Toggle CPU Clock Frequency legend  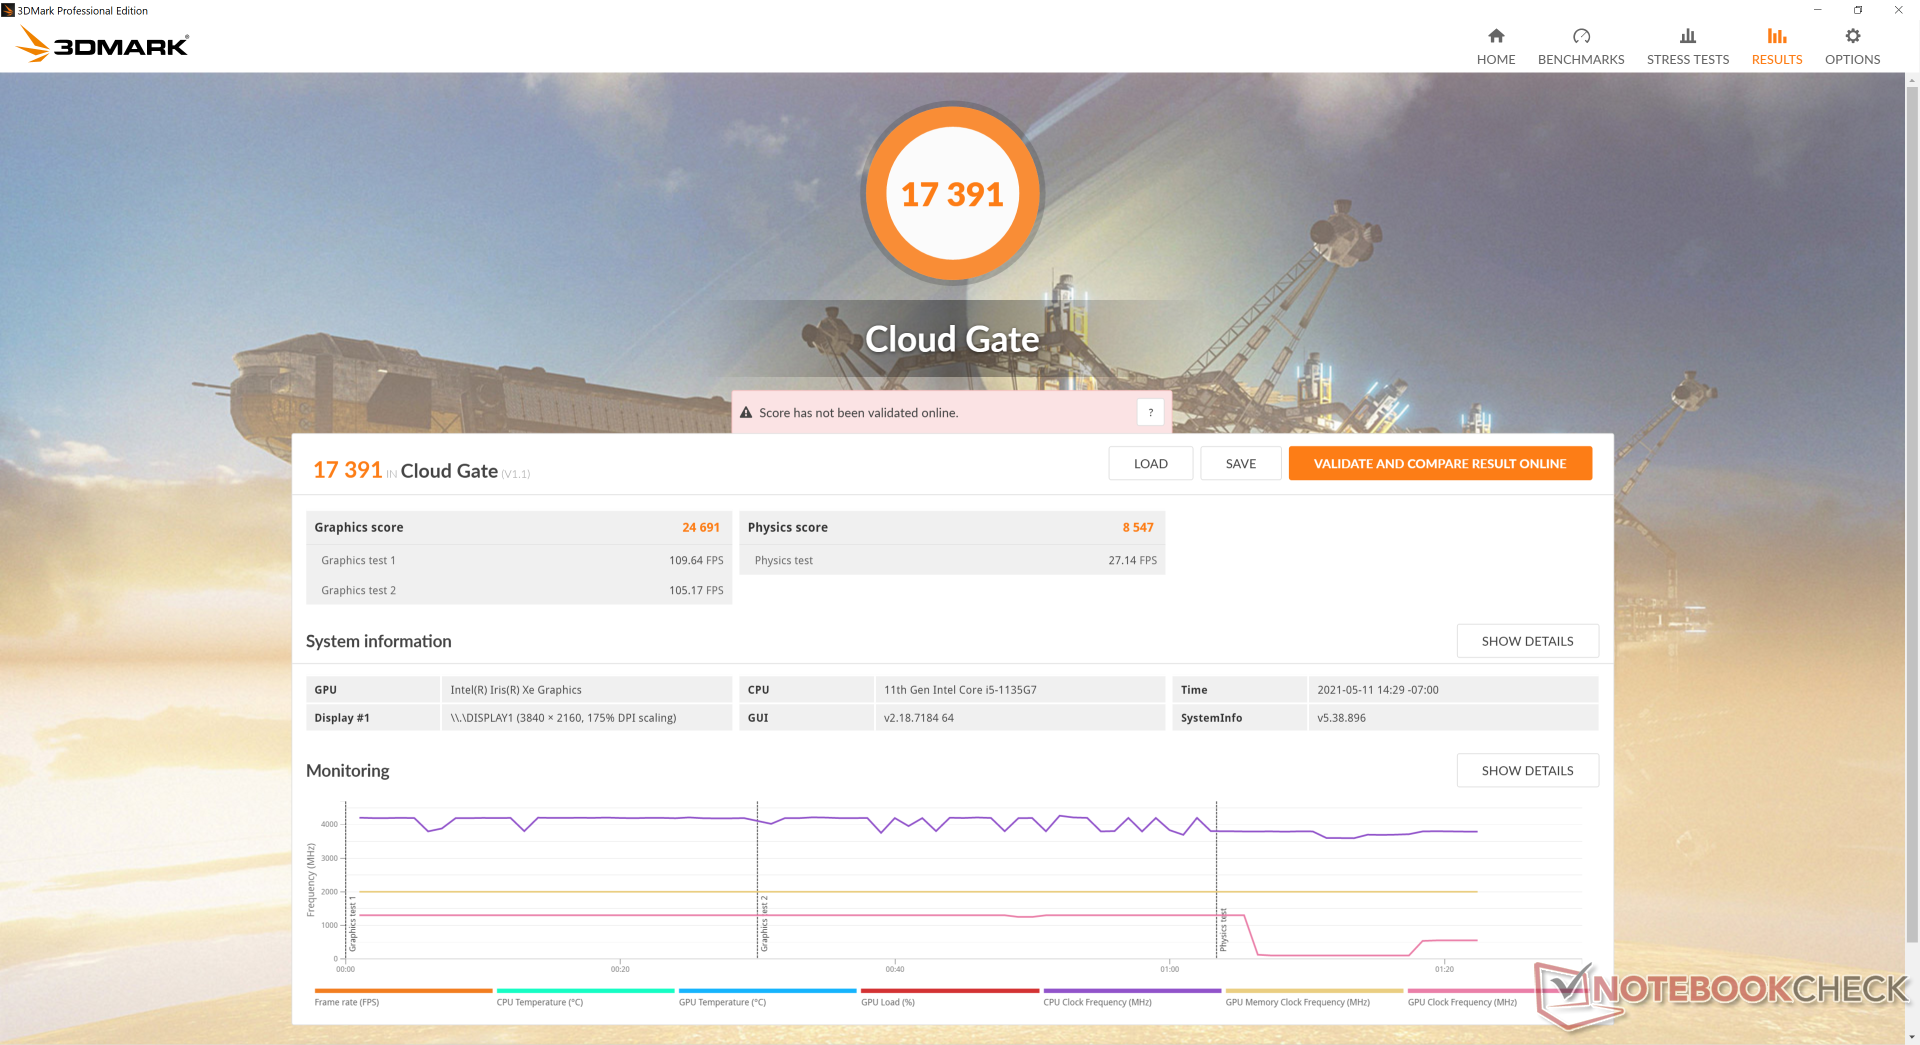point(1132,998)
